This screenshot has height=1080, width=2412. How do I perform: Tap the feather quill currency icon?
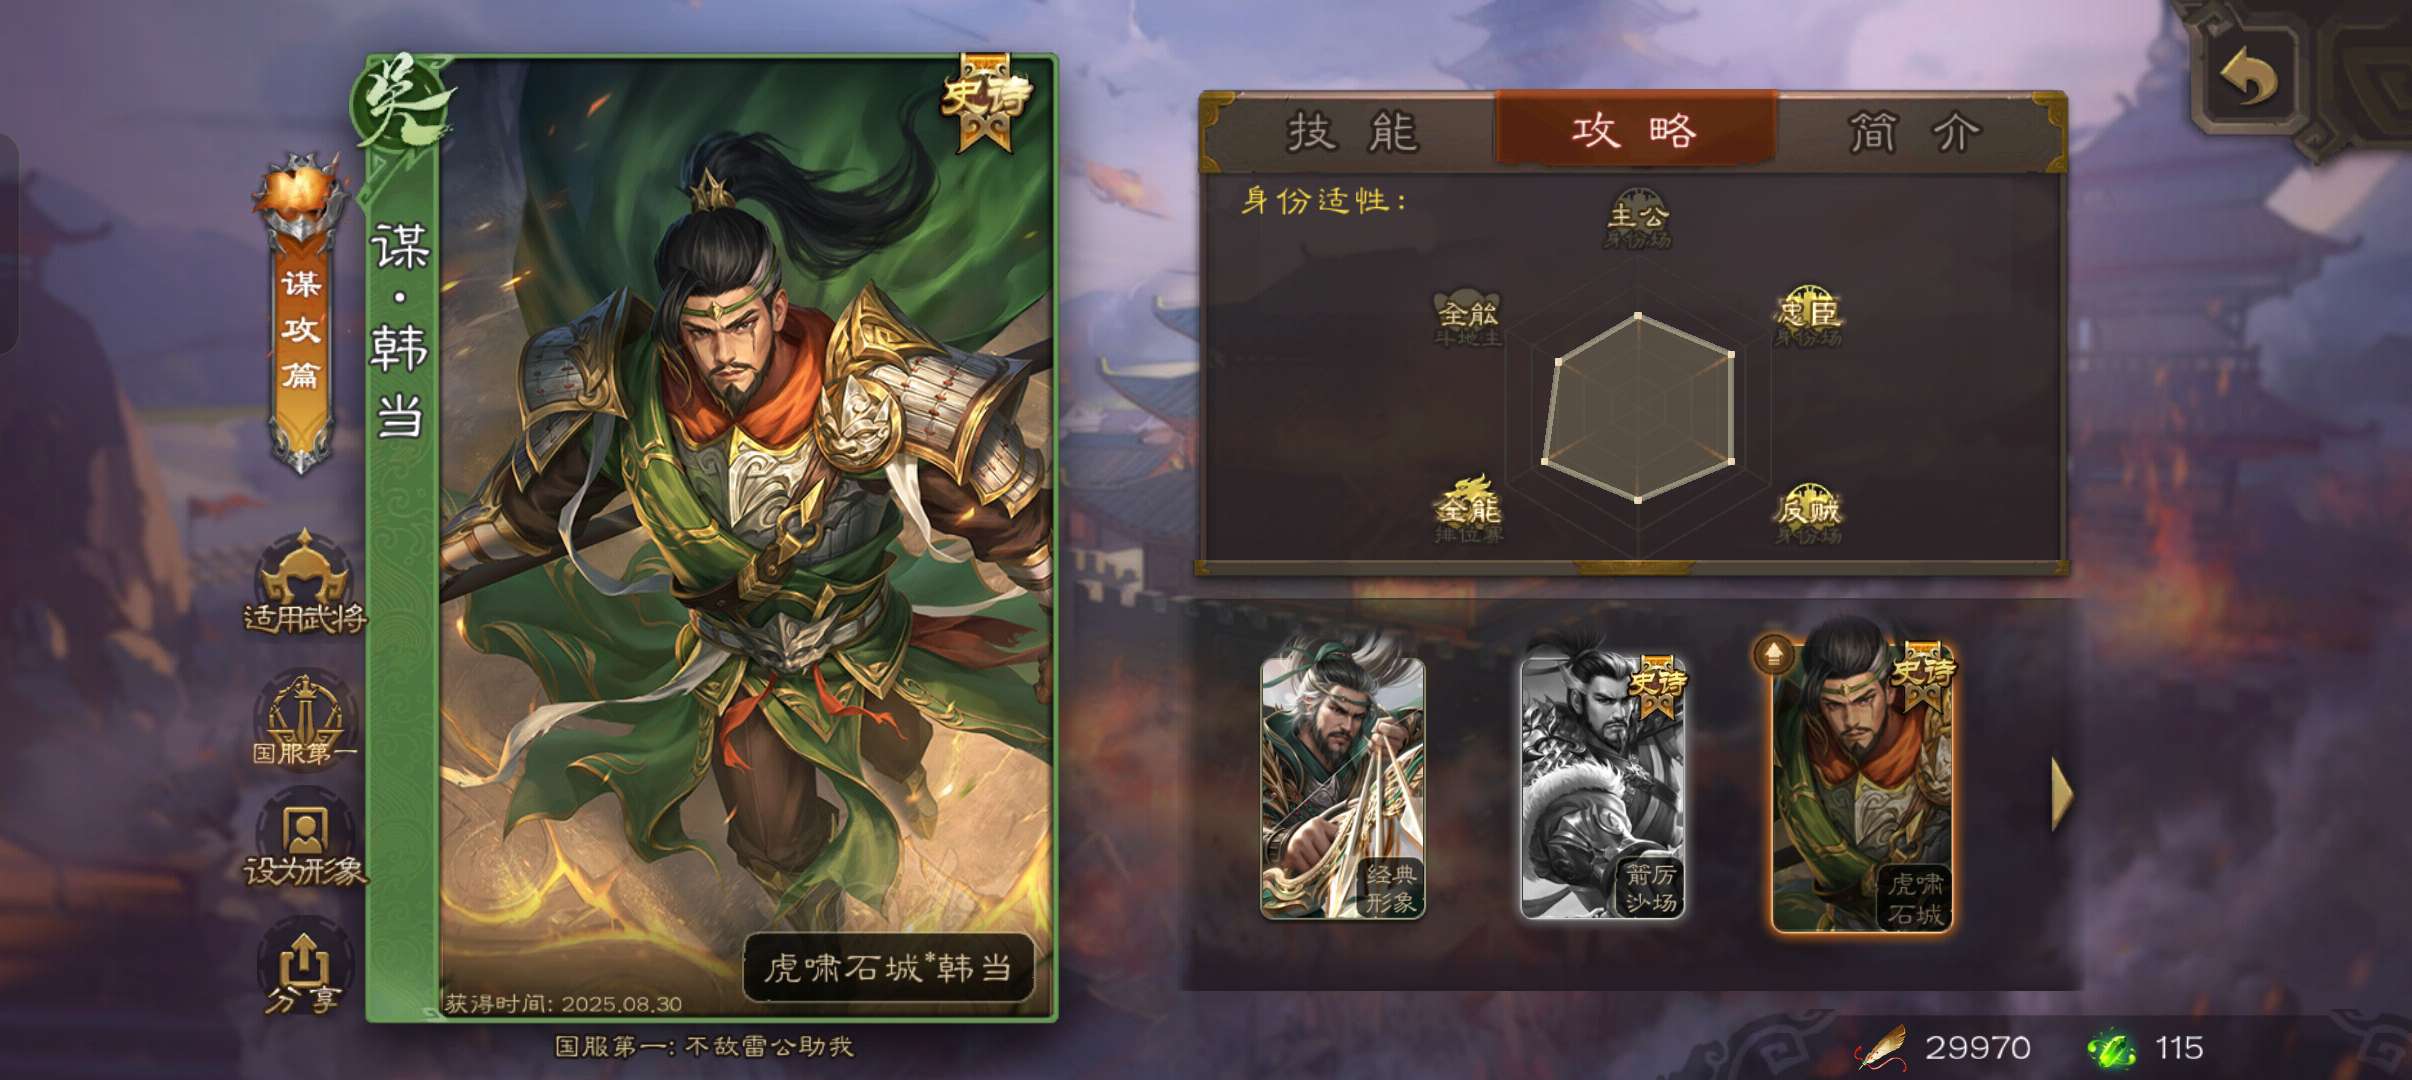1882,1048
